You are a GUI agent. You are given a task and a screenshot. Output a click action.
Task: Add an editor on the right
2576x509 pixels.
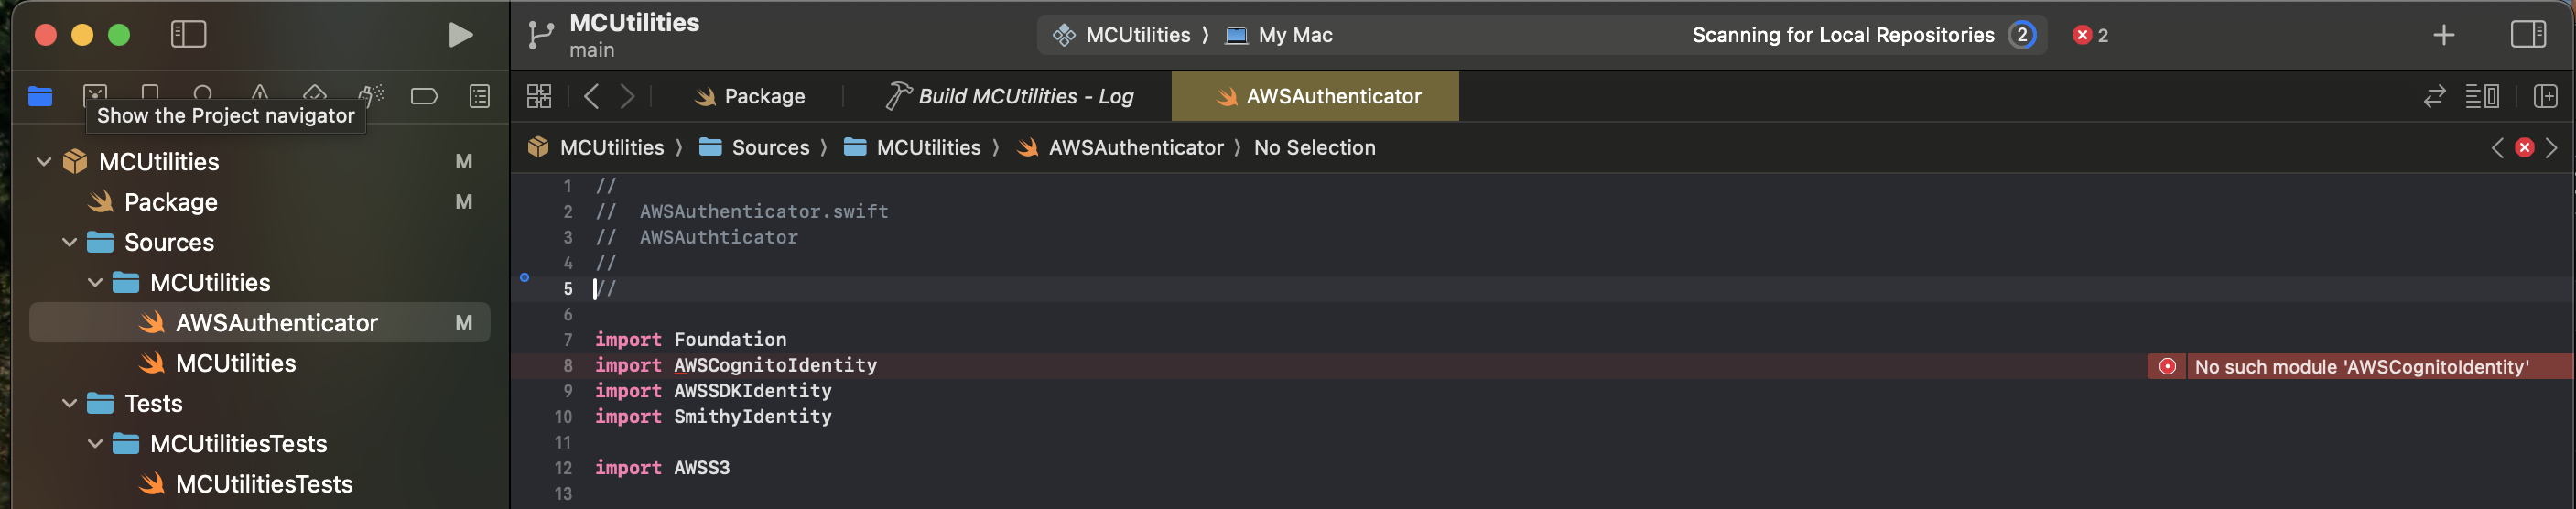pos(2545,96)
